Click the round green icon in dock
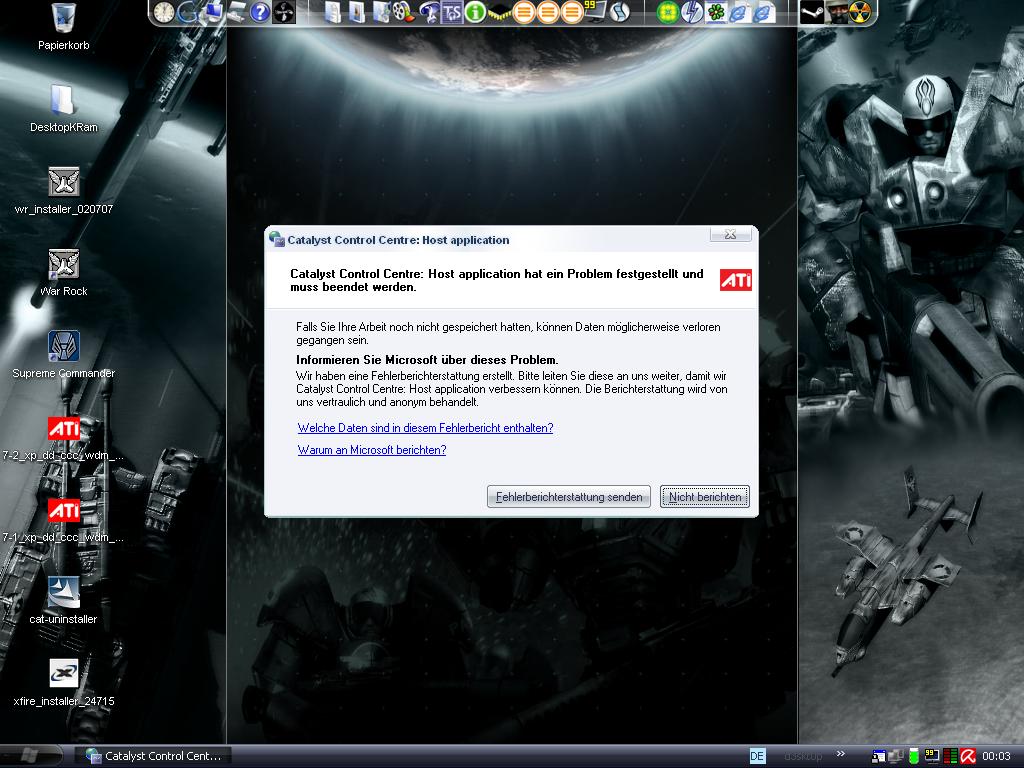The width and height of the screenshot is (1024, 768). (667, 12)
